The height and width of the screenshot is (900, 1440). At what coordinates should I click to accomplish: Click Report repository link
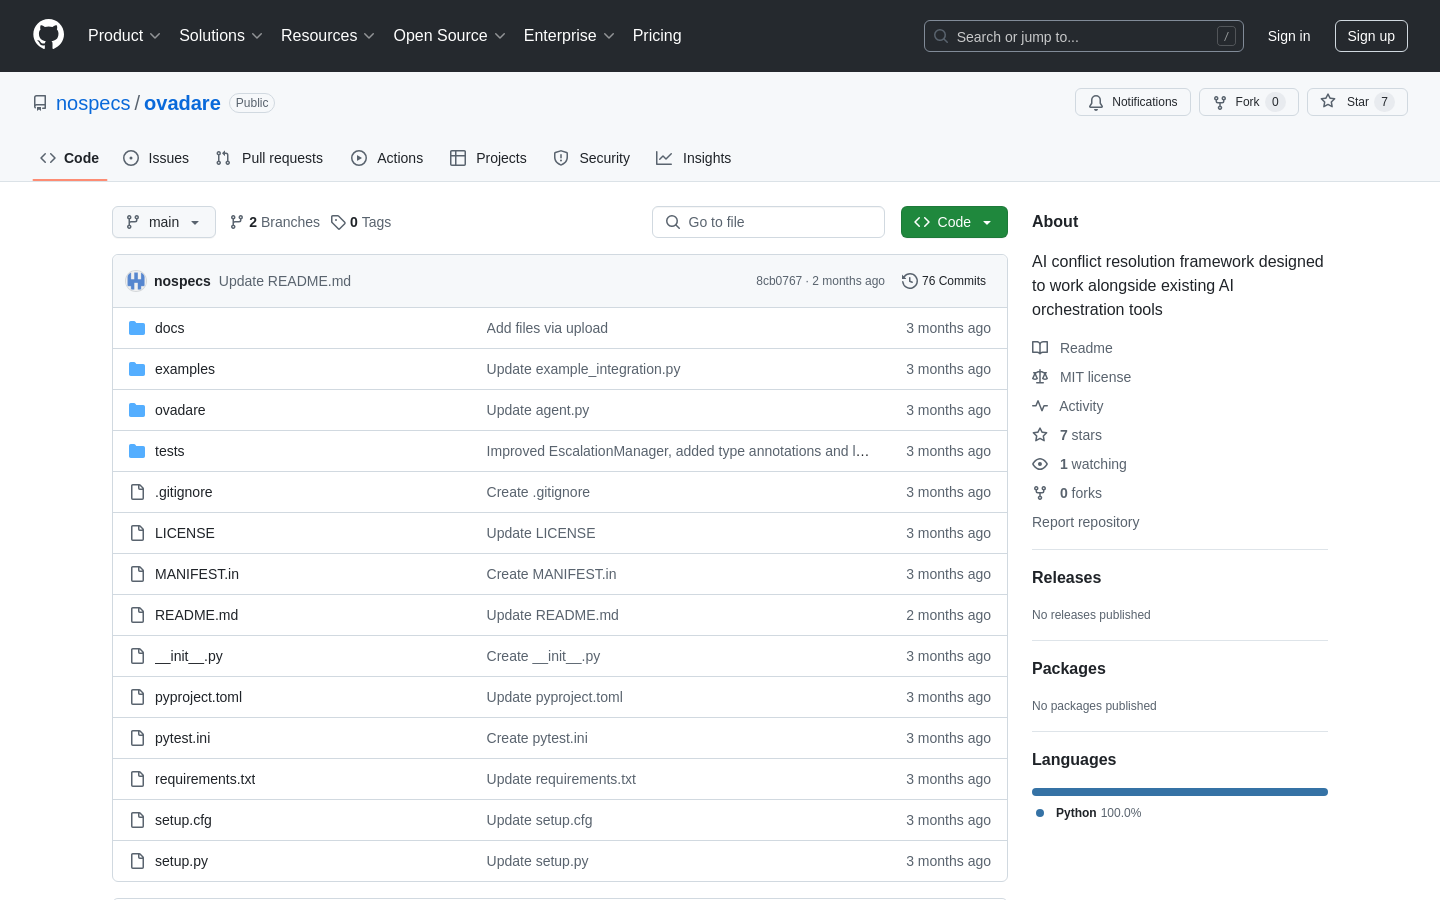pos(1085,522)
